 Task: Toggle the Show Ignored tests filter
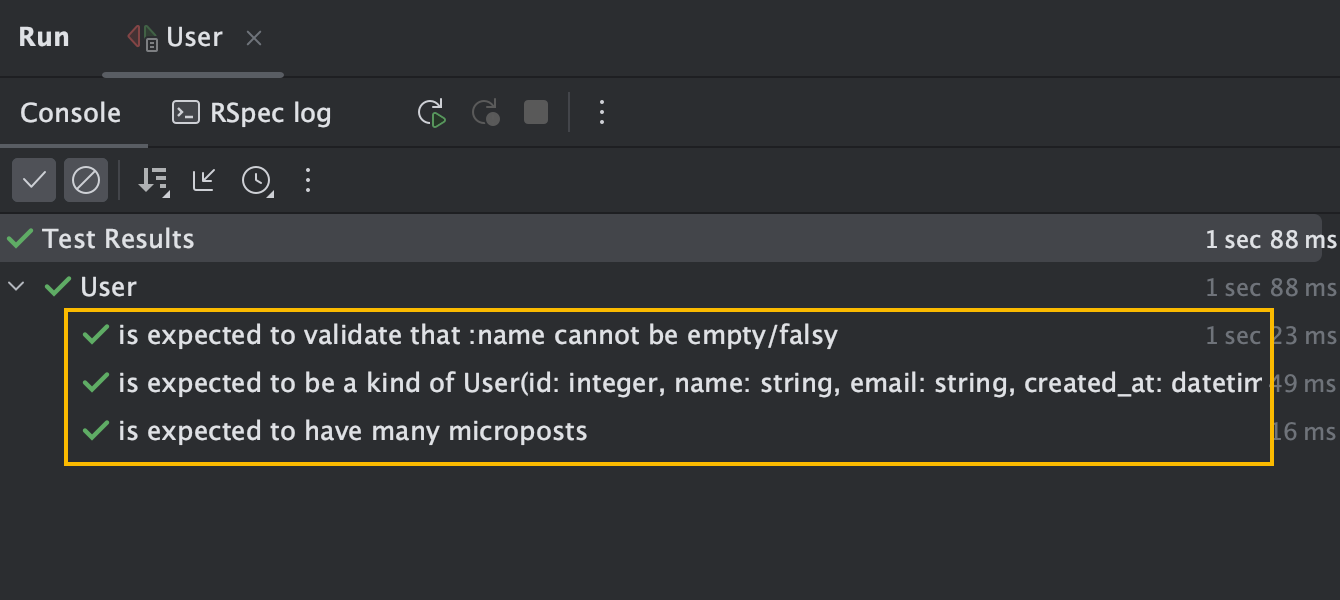pyautogui.click(x=86, y=181)
